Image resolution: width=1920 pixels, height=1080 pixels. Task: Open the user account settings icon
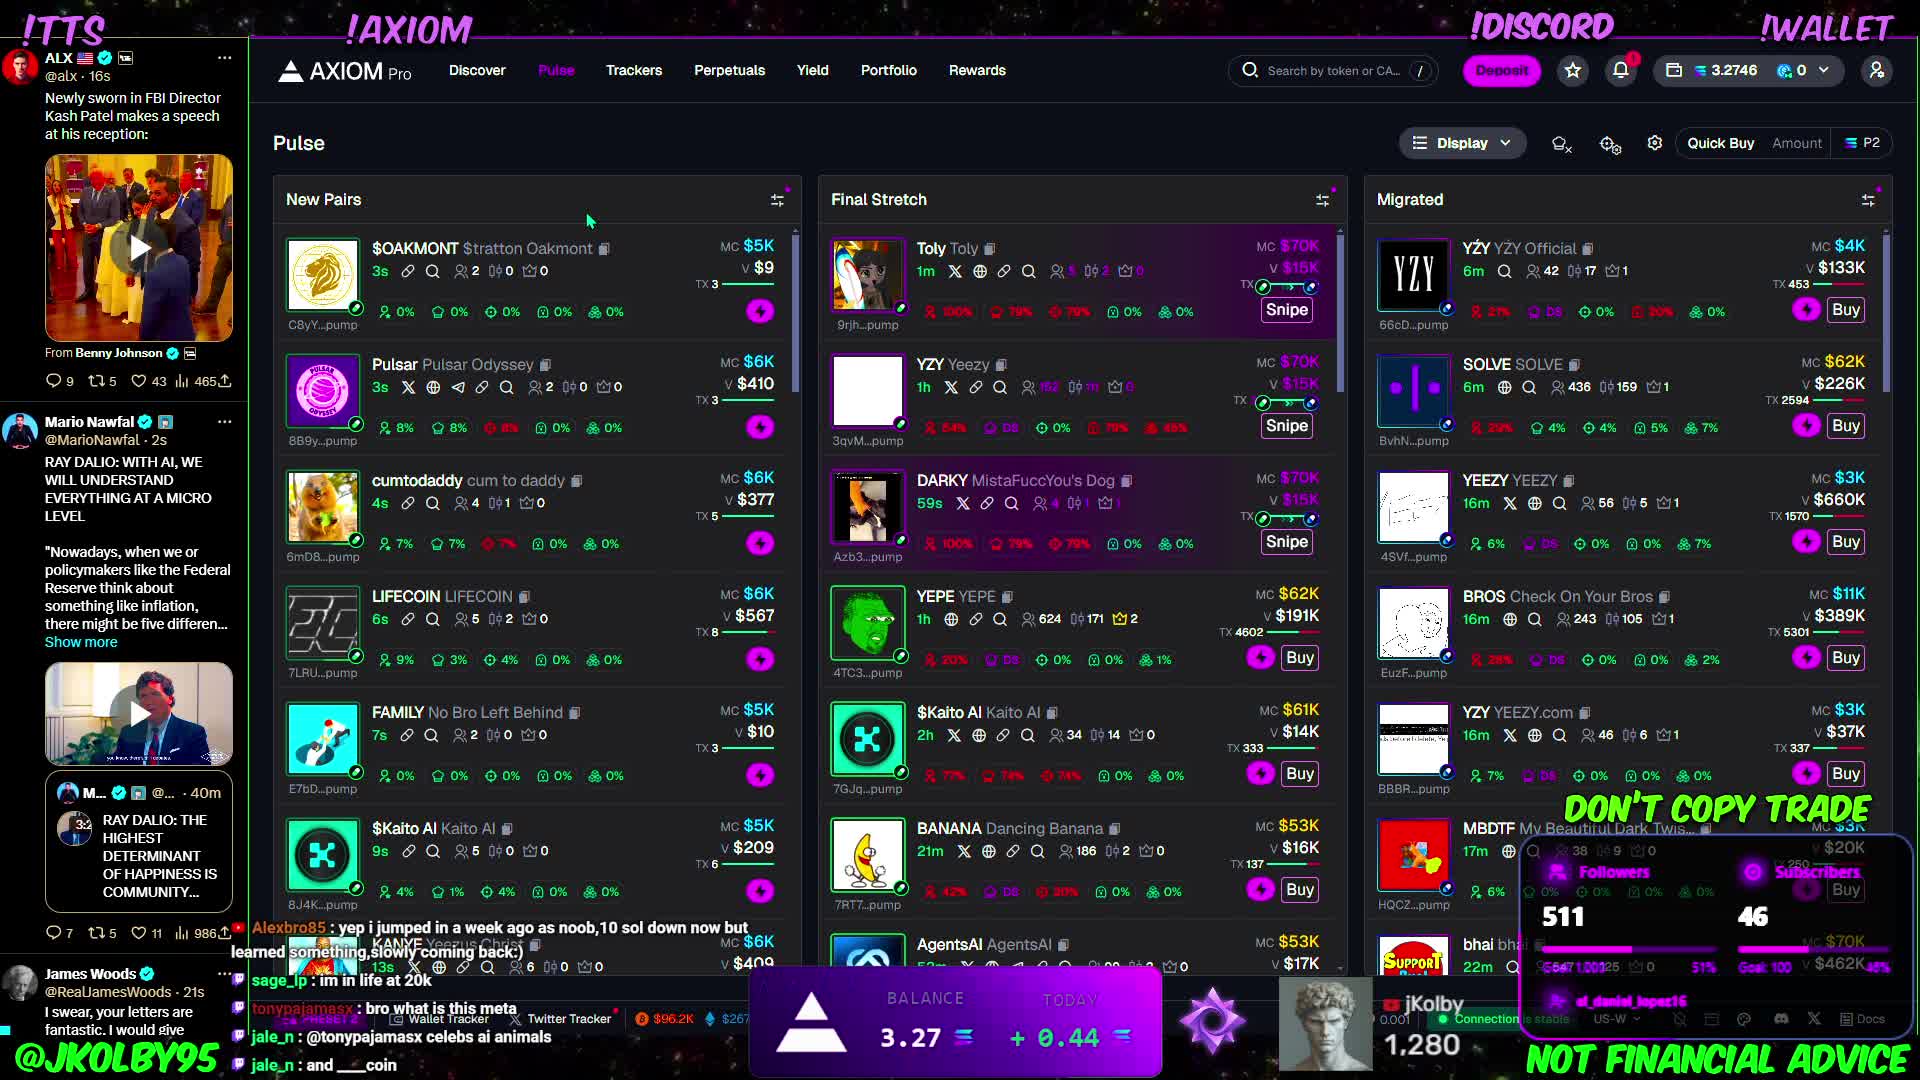click(x=1877, y=70)
